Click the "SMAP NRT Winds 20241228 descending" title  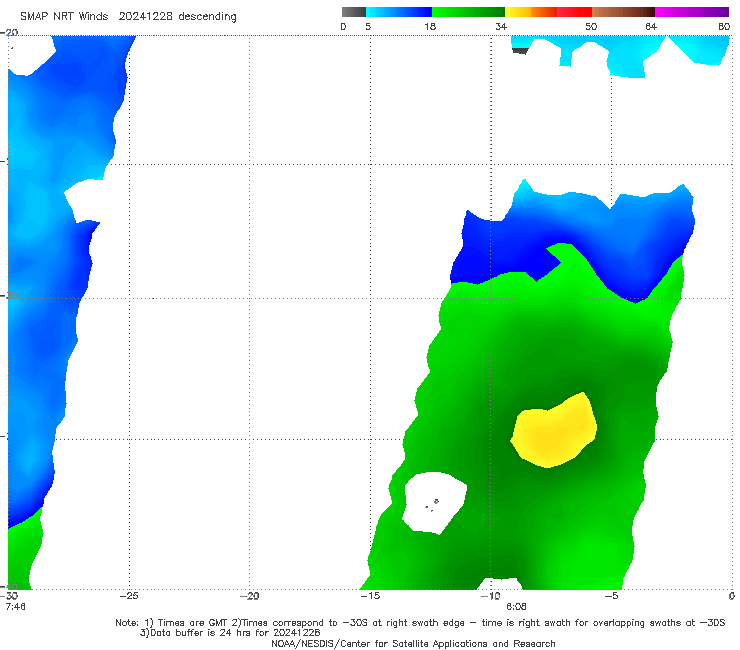pos(128,16)
